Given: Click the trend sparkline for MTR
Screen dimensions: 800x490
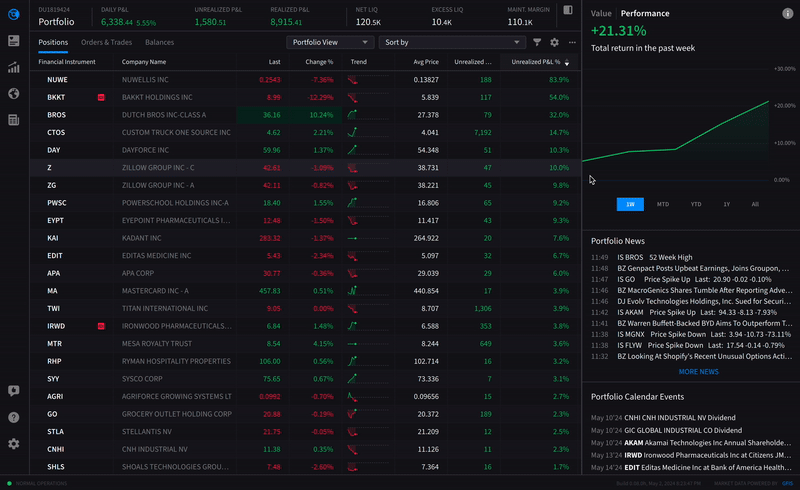Looking at the screenshot, I should tap(353, 344).
